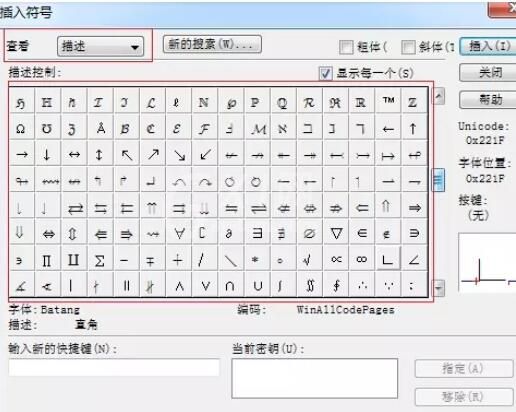Open the 查看 描述 dropdown
The height and width of the screenshot is (412, 516).
101,46
